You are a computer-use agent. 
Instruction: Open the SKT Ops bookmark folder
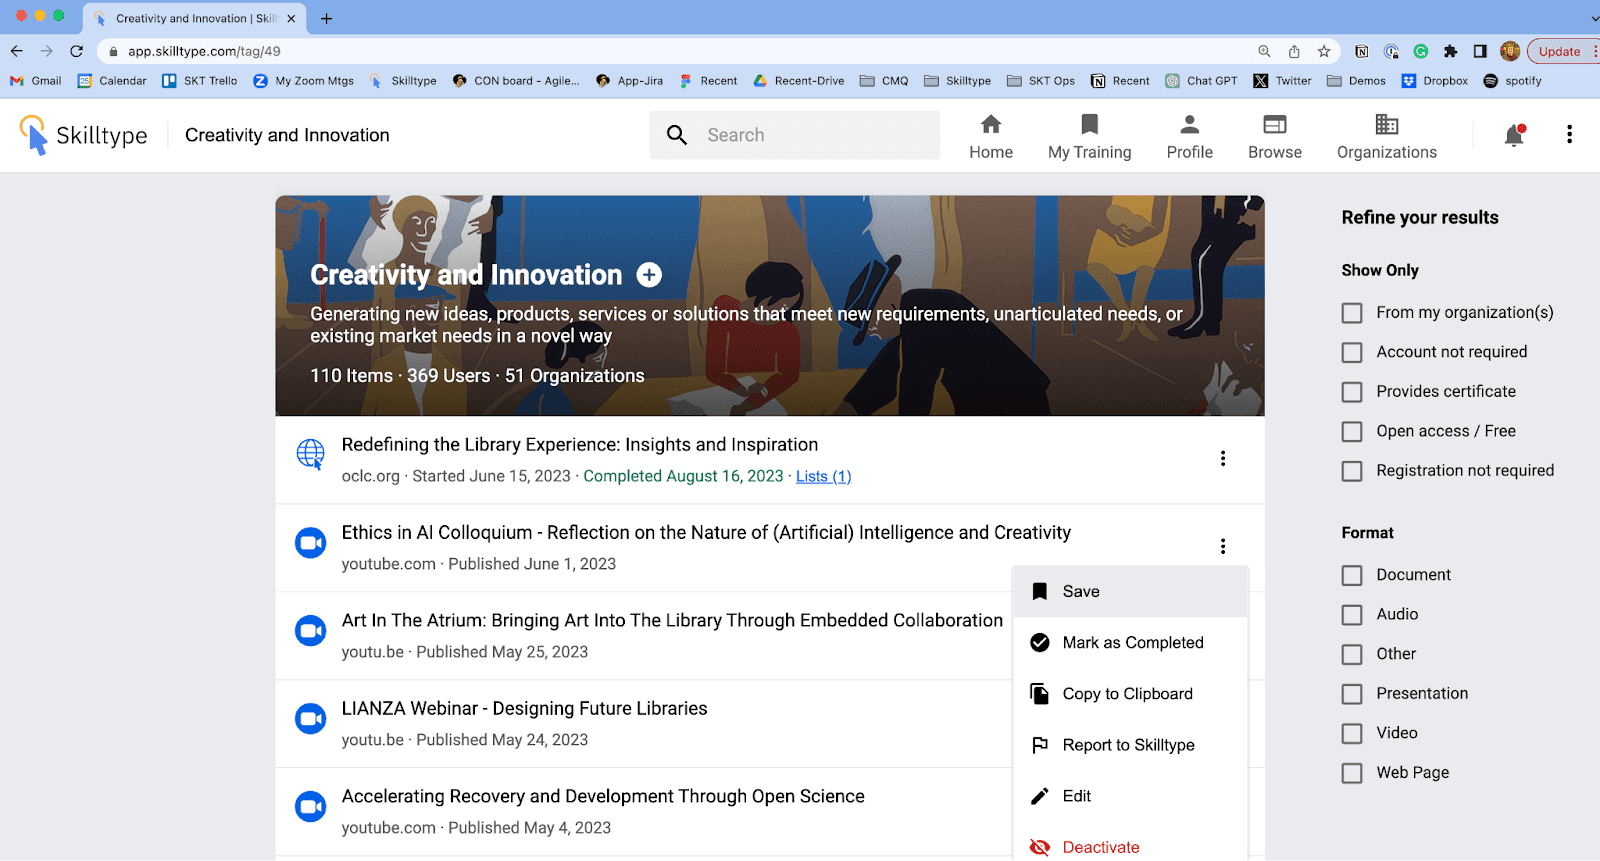1041,81
